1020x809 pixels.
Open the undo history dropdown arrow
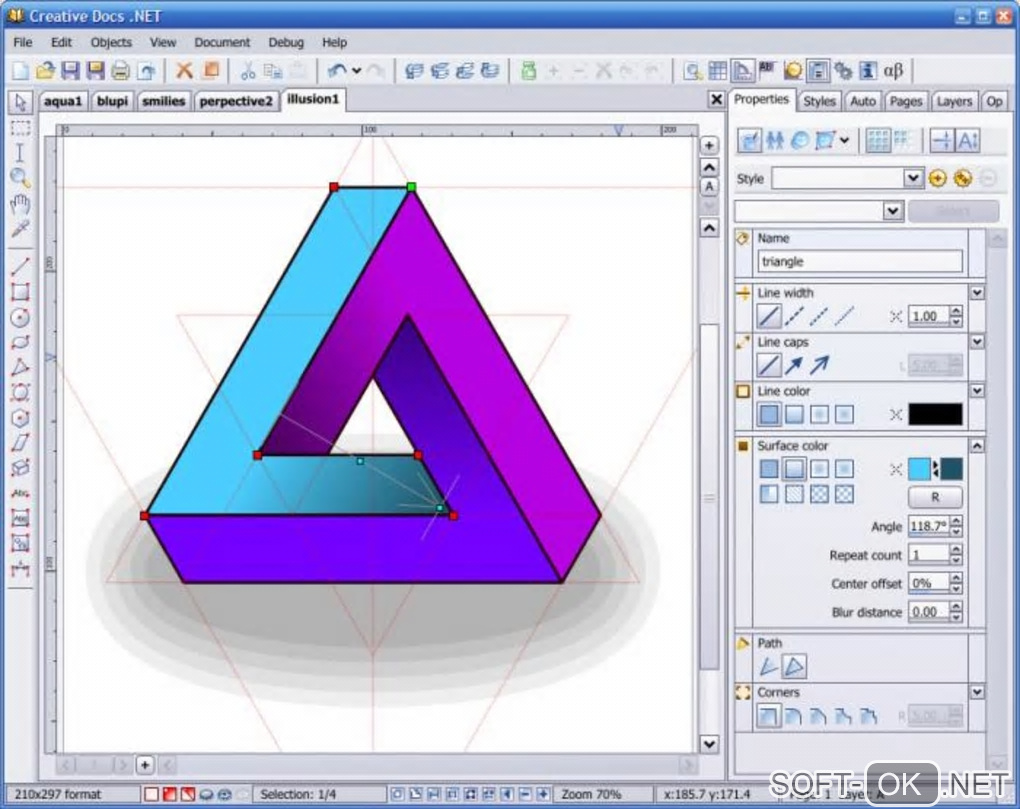tap(356, 70)
